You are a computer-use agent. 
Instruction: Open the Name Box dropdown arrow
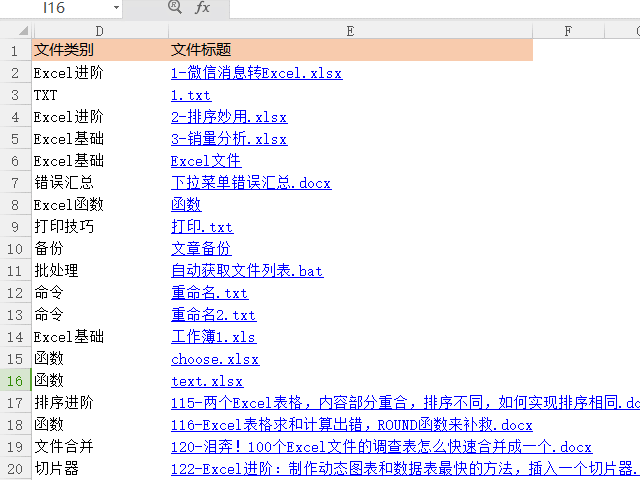click(116, 8)
